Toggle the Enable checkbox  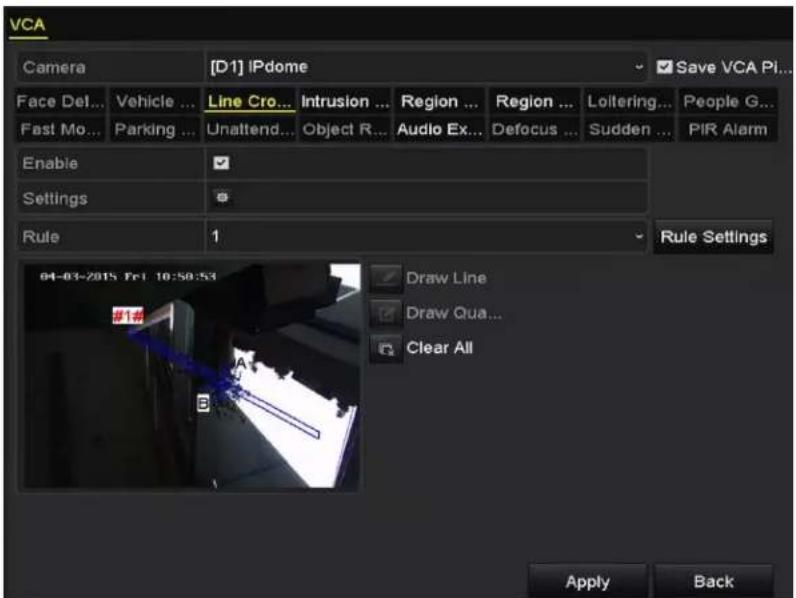pos(221,163)
